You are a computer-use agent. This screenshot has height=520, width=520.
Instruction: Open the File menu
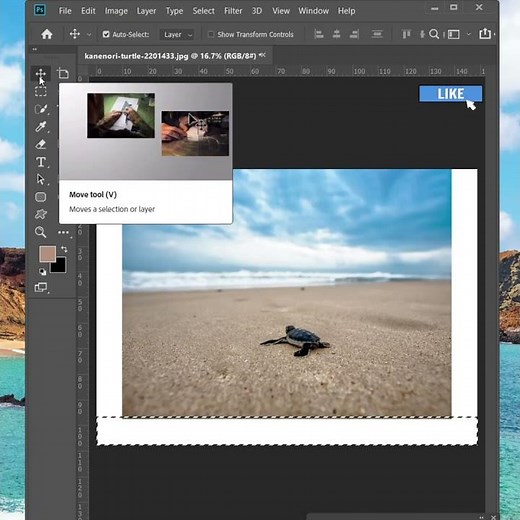[x=65, y=11]
